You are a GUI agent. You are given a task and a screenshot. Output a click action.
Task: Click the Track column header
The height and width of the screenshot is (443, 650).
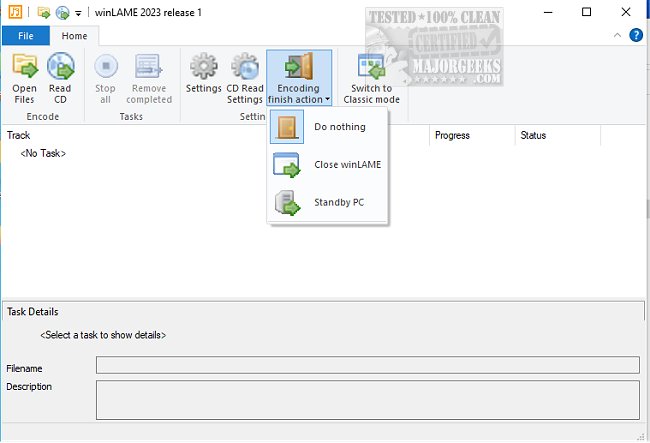[19, 135]
